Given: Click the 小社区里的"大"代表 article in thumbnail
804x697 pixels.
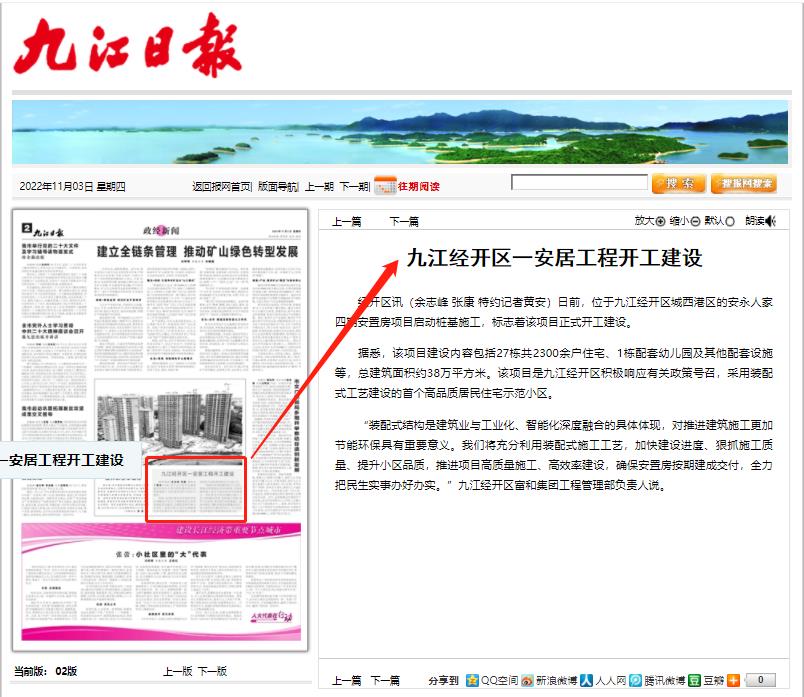Looking at the screenshot, I should point(161,554).
